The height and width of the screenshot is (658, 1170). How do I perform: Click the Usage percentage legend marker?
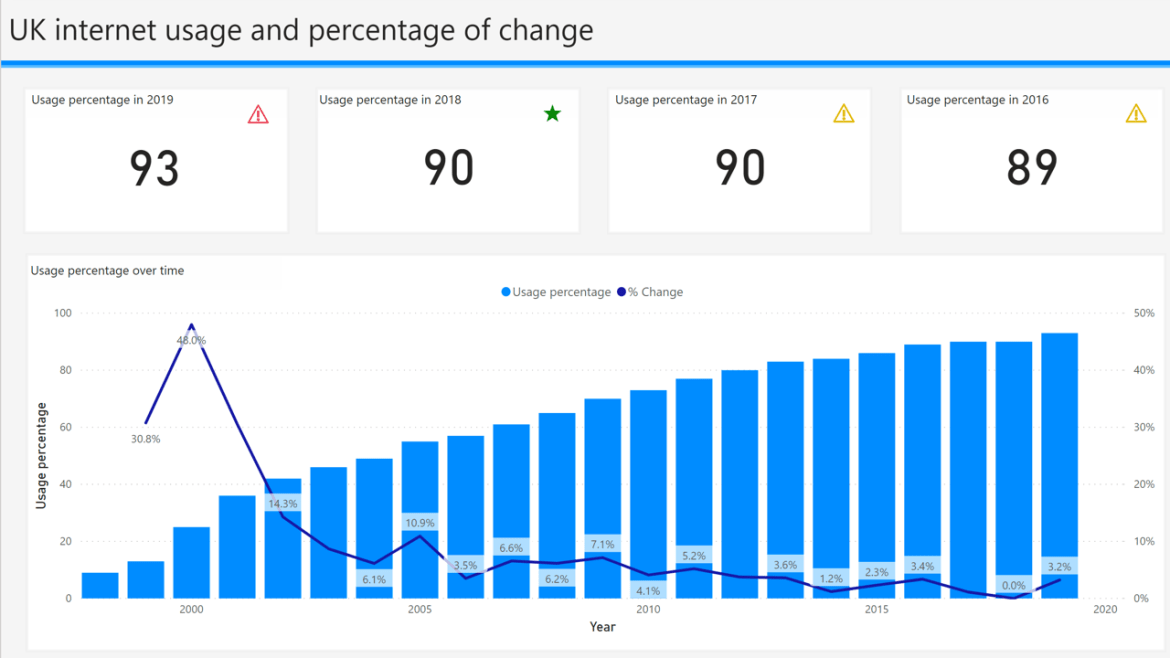(506, 292)
